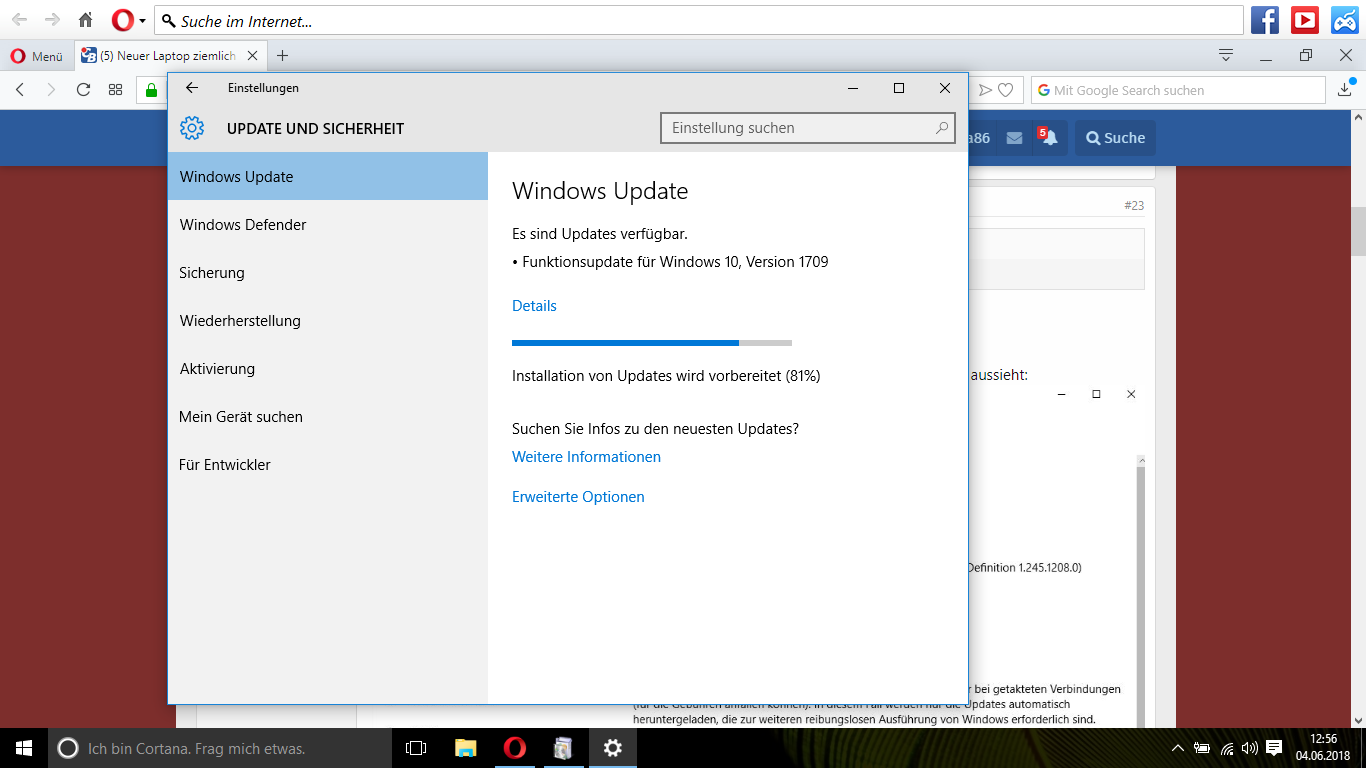Open Wiederherstellung settings section
The height and width of the screenshot is (768, 1366).
328,320
